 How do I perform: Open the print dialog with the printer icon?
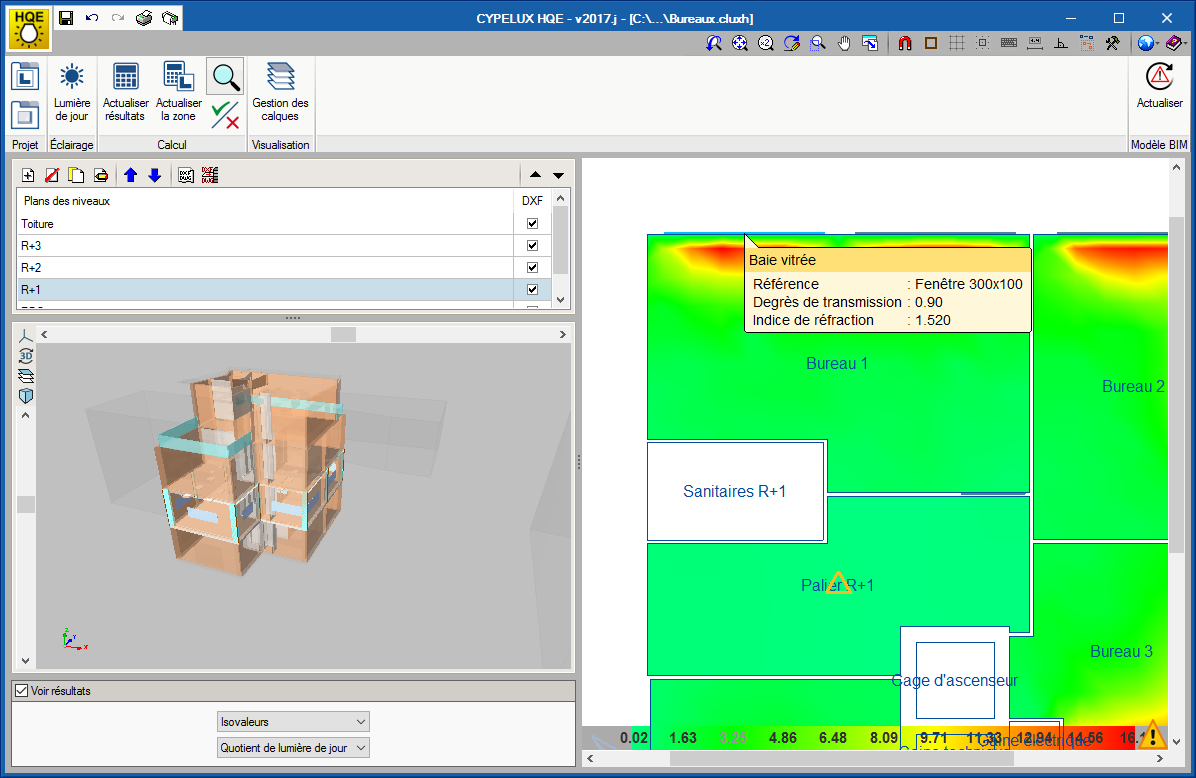point(144,18)
